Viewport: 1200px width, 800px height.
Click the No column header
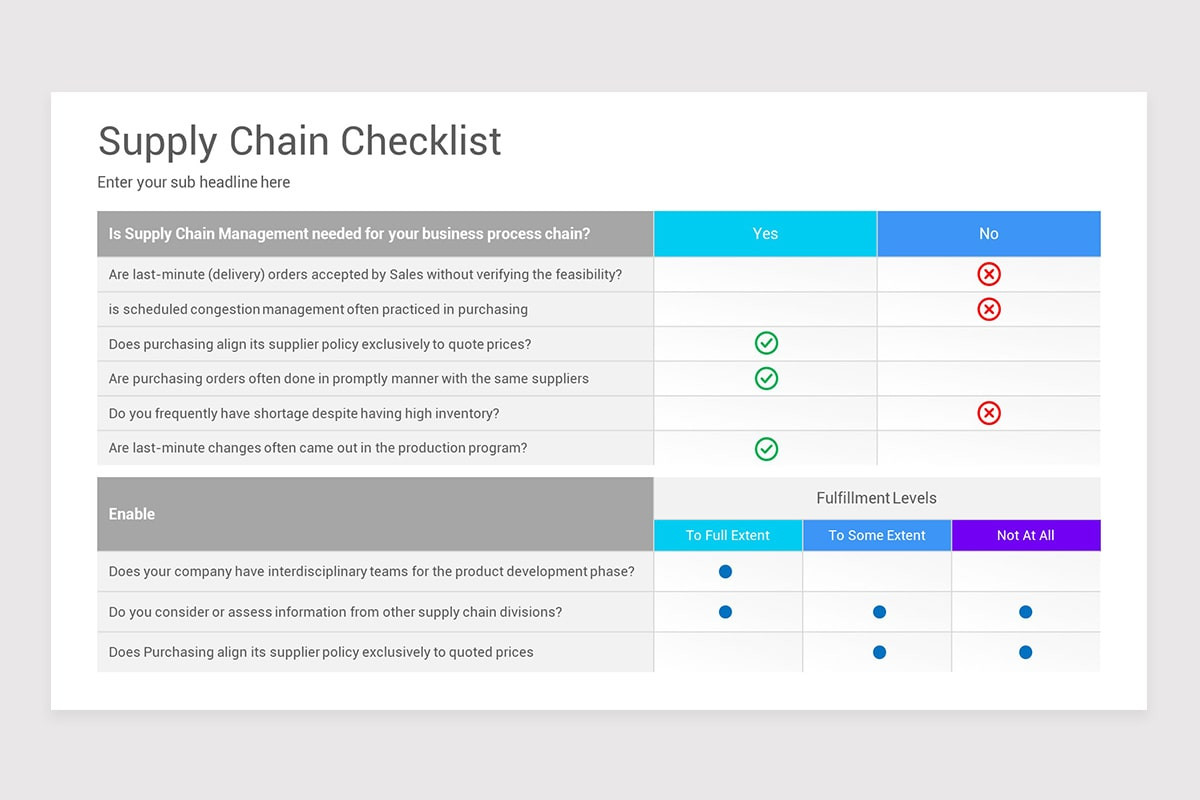[989, 234]
